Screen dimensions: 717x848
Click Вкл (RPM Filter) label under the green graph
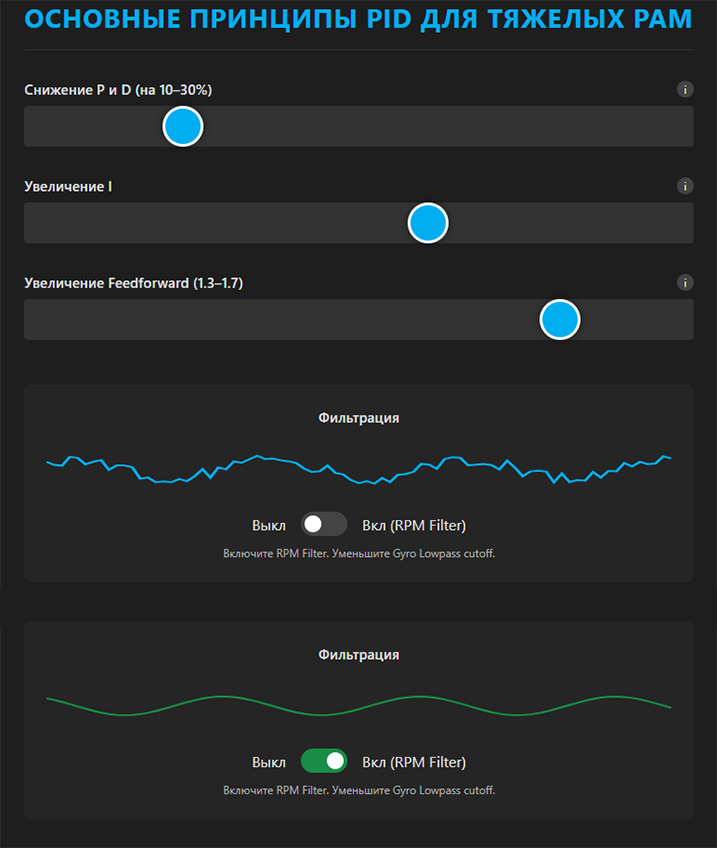click(x=414, y=762)
